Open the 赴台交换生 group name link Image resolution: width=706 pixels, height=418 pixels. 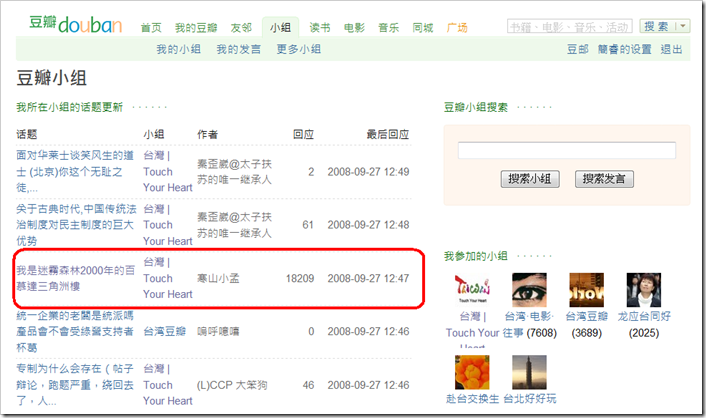coord(472,399)
